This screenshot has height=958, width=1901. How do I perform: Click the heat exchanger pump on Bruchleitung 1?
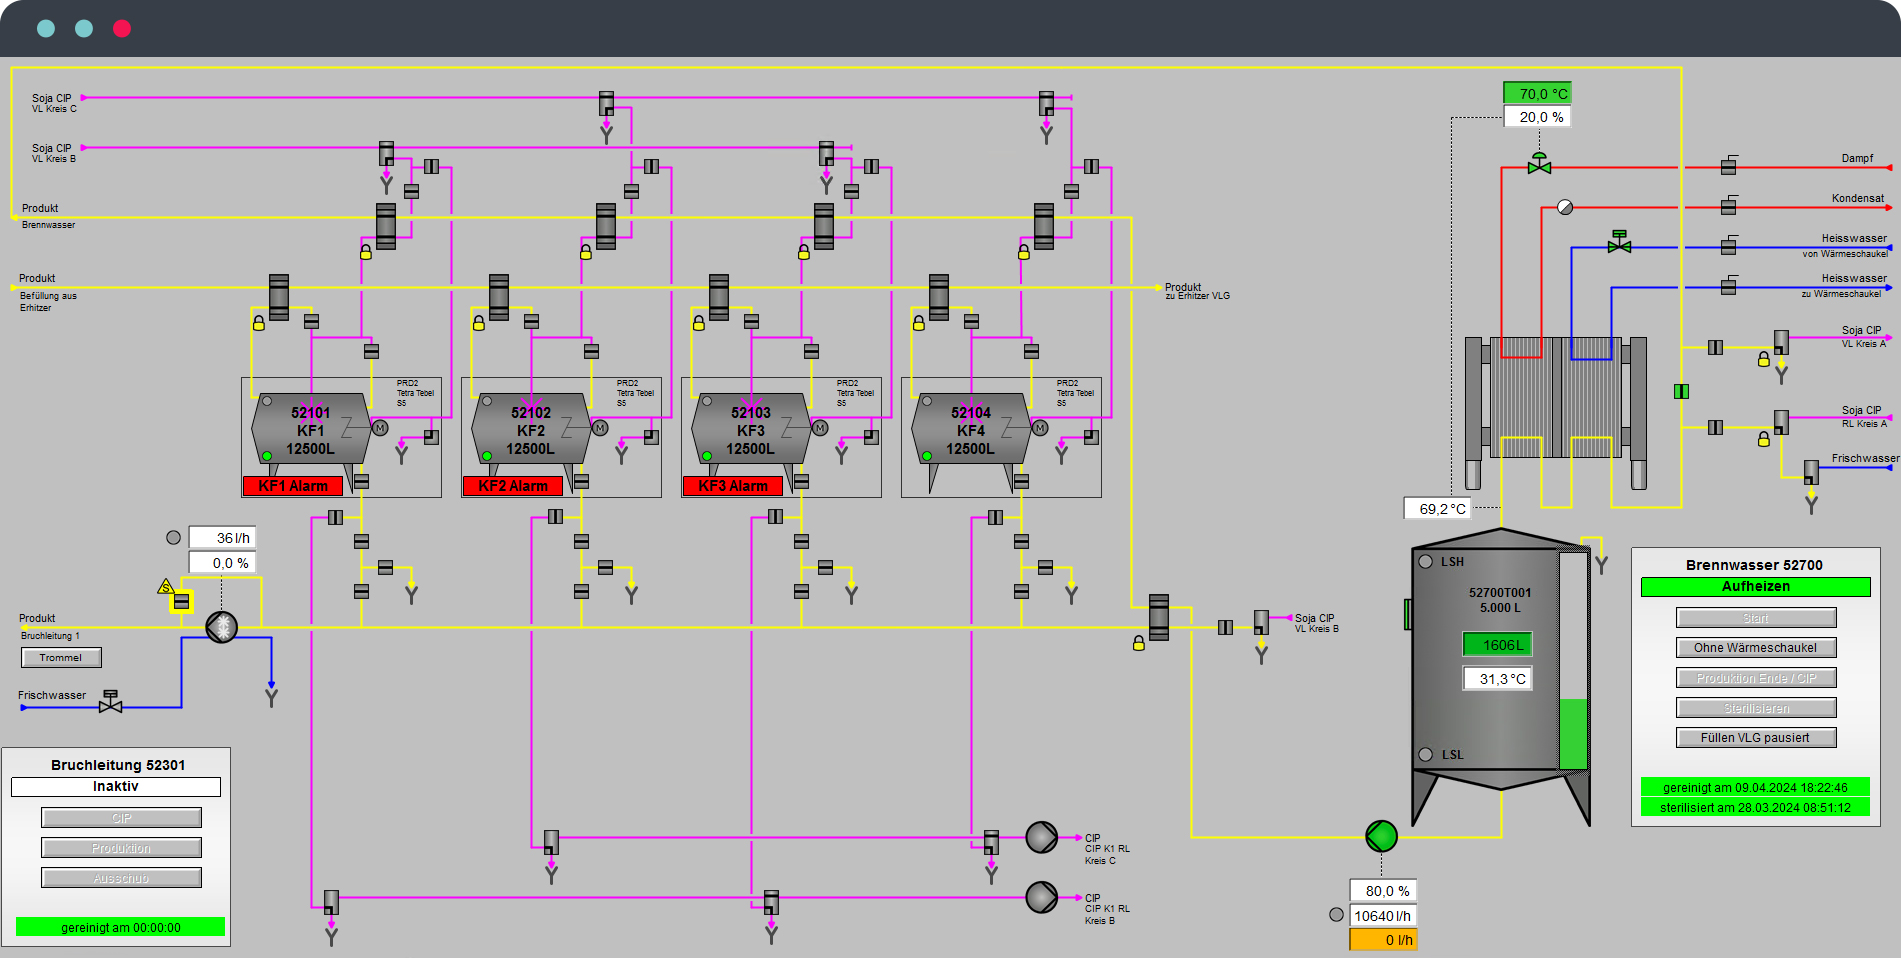[x=222, y=627]
